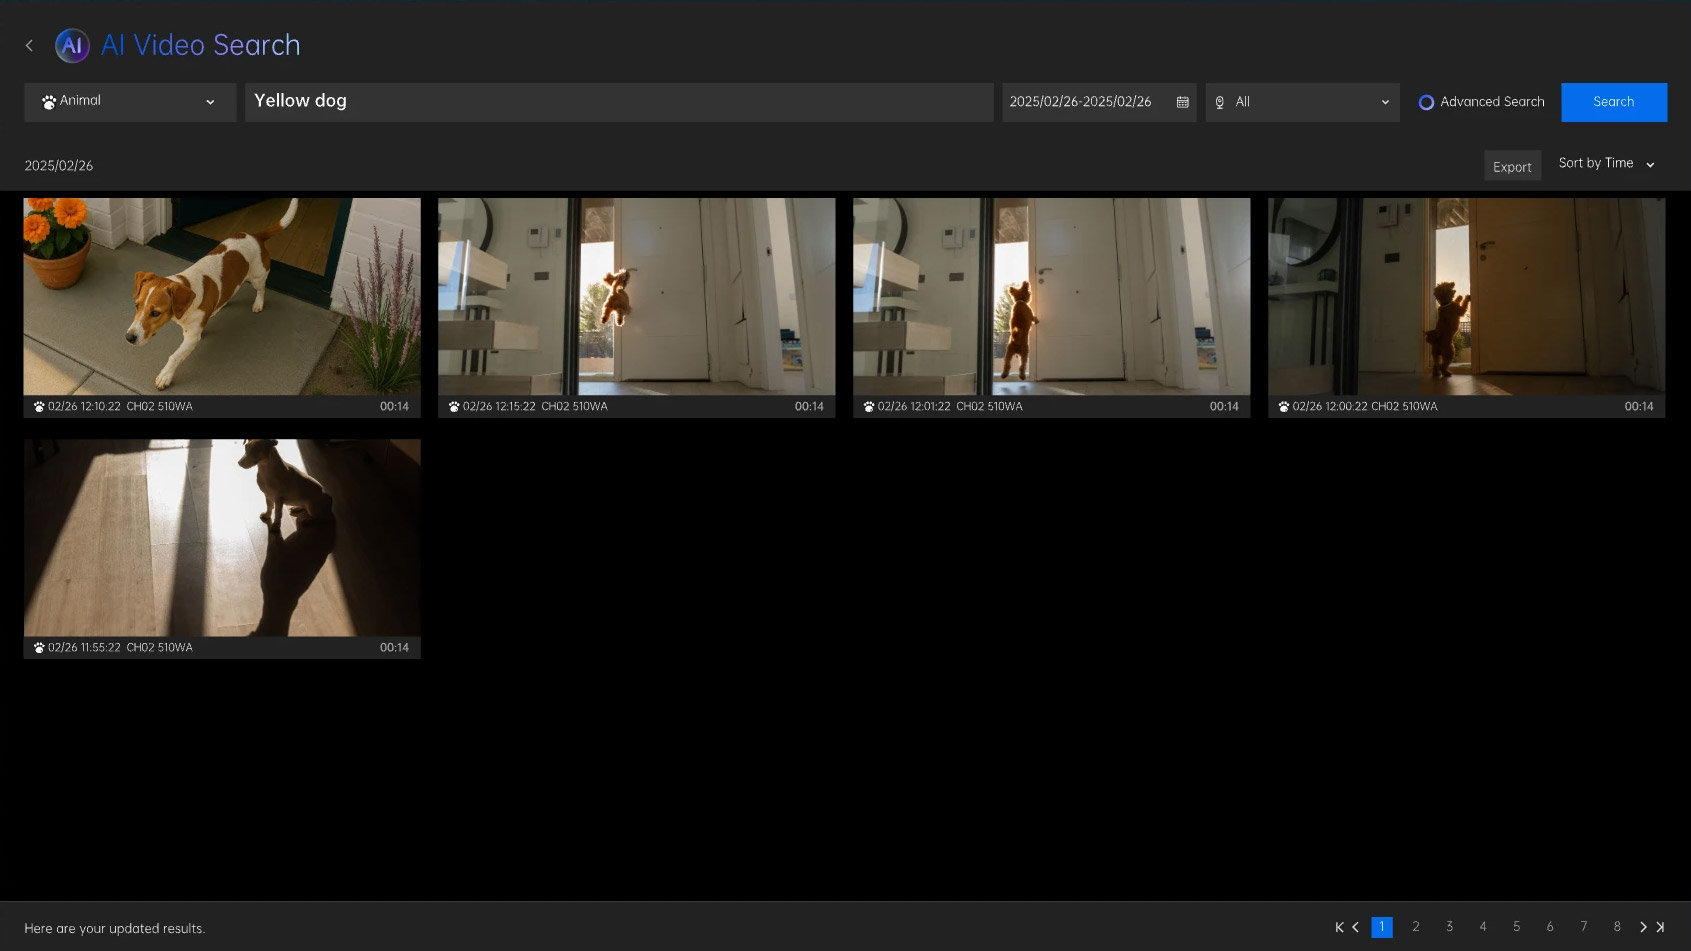Screen dimensions: 1691x951
Task: Switch to results page 2
Action: coord(1416,927)
